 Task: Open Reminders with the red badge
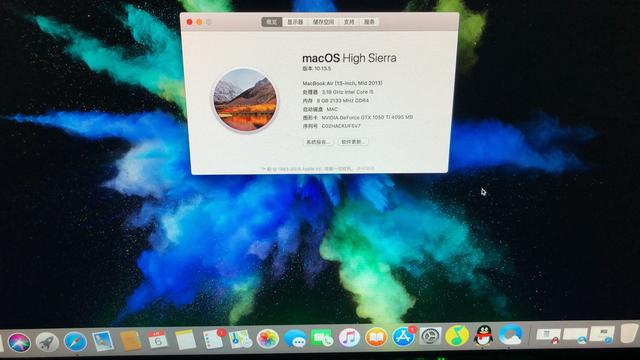pos(213,339)
